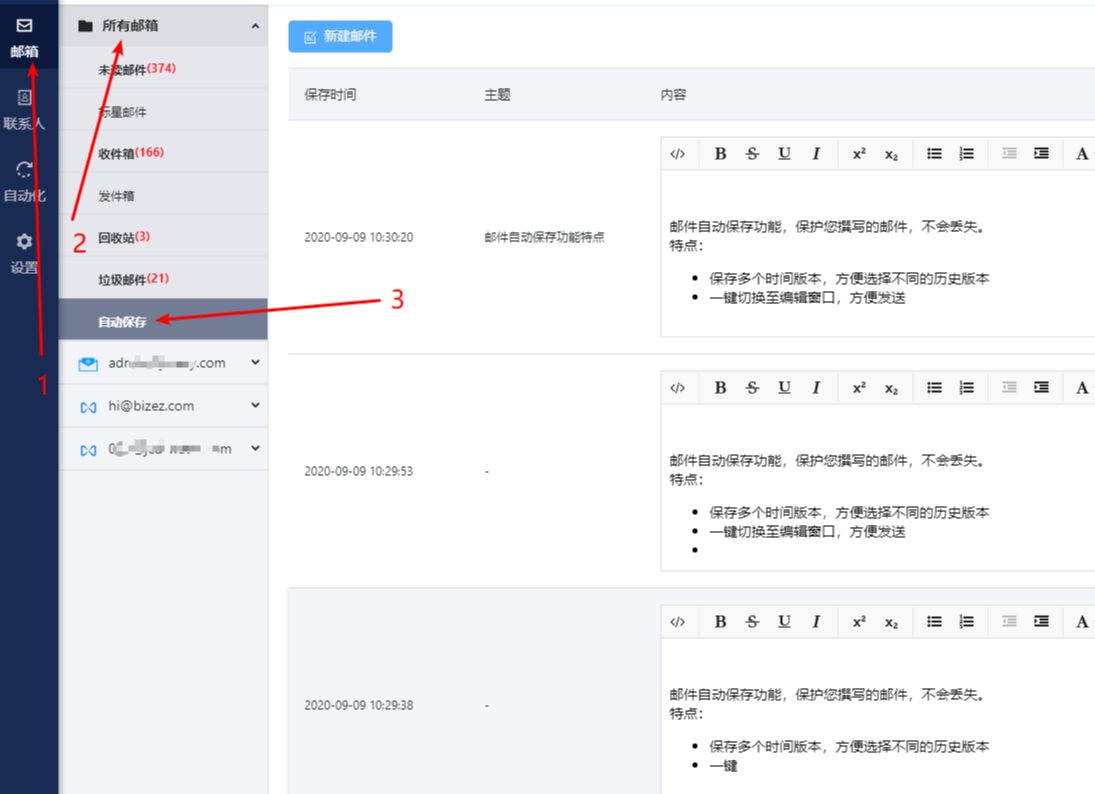Click the code view icon in first editor
Screen dimensions: 1095x794
pos(678,154)
